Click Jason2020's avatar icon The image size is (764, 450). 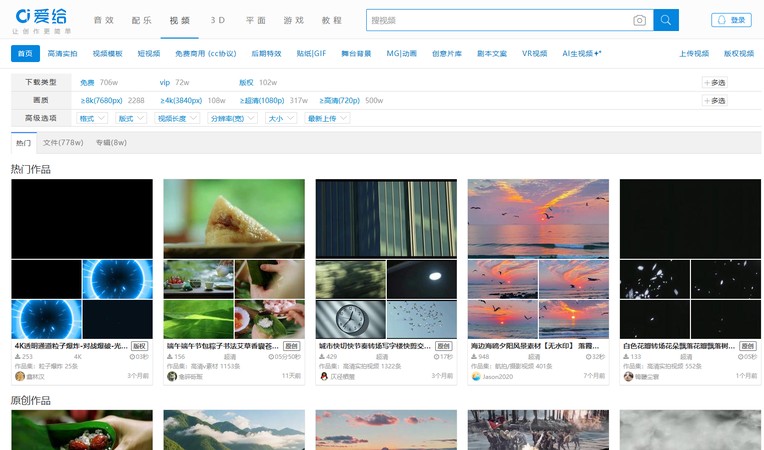tap(476, 376)
